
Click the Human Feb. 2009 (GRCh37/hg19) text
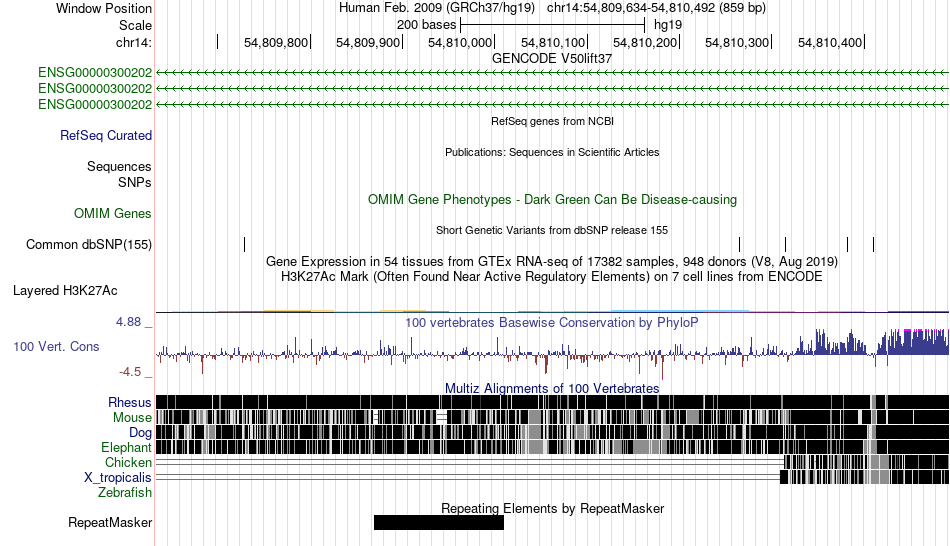coord(437,8)
